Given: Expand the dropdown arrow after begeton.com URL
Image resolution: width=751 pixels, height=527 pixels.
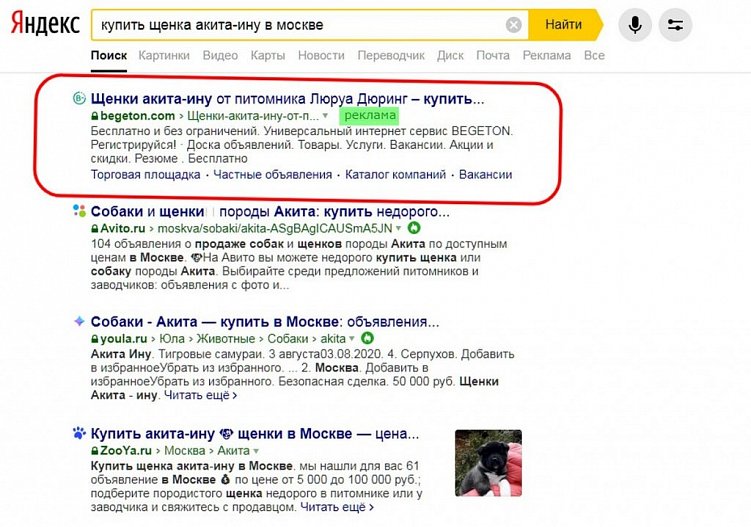Looking at the screenshot, I should 325,116.
